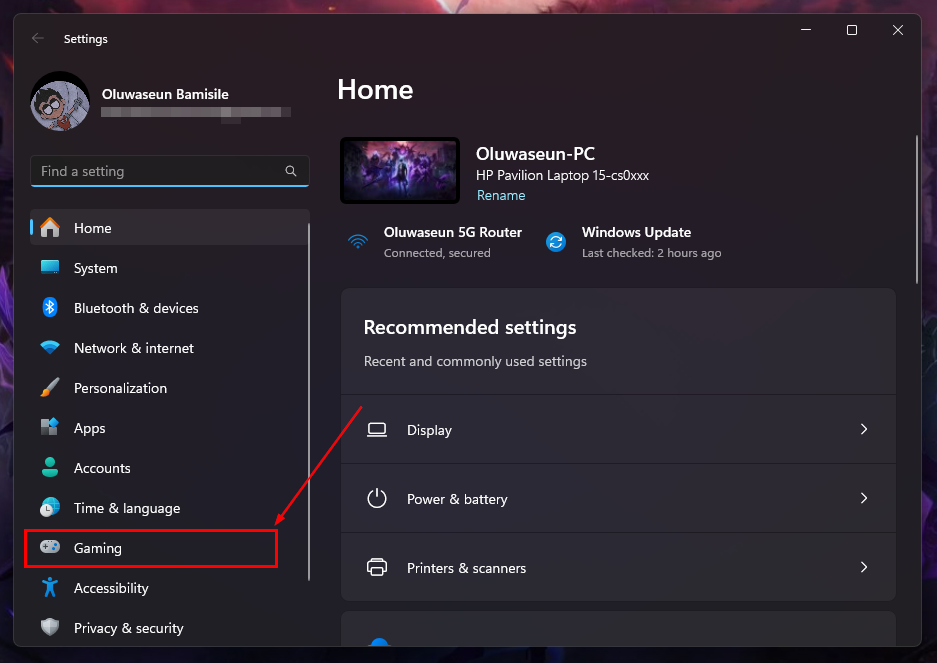Click the Accessibility figure icon
Screen dimensions: 937x663
(50, 587)
